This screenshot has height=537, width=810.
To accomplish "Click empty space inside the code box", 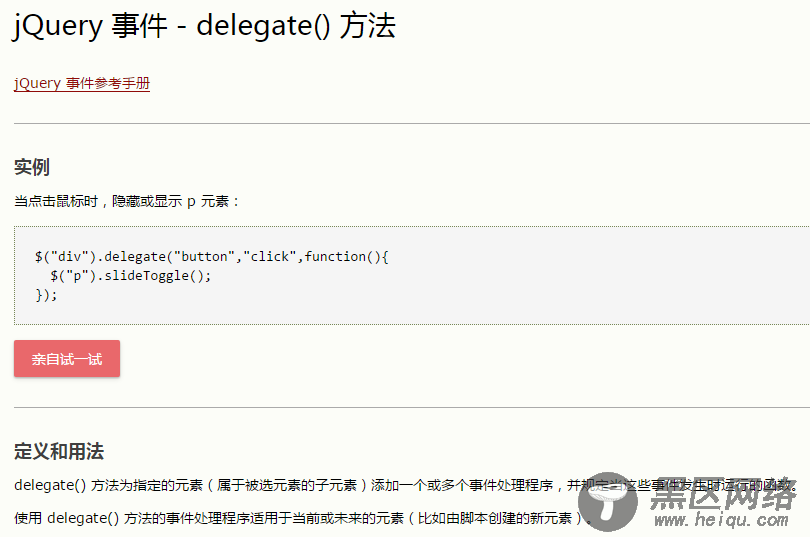I will (600, 290).
